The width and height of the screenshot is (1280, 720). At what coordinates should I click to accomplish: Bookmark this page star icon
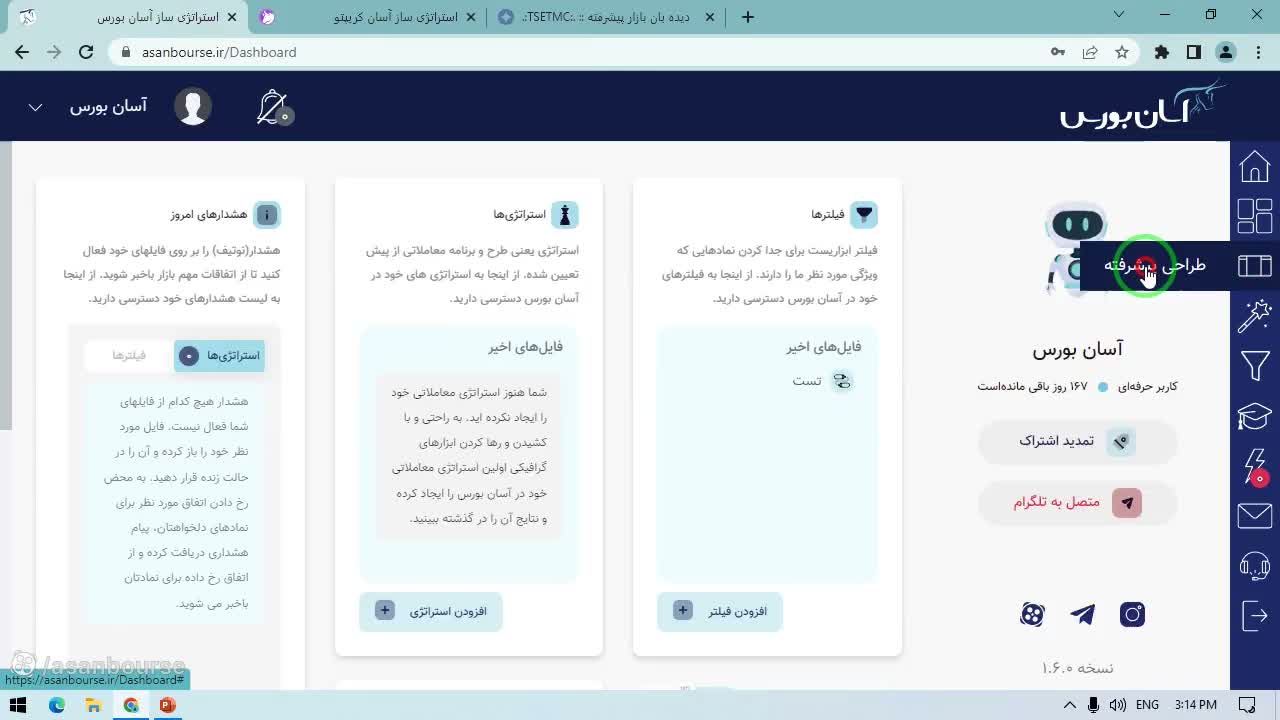1122,52
